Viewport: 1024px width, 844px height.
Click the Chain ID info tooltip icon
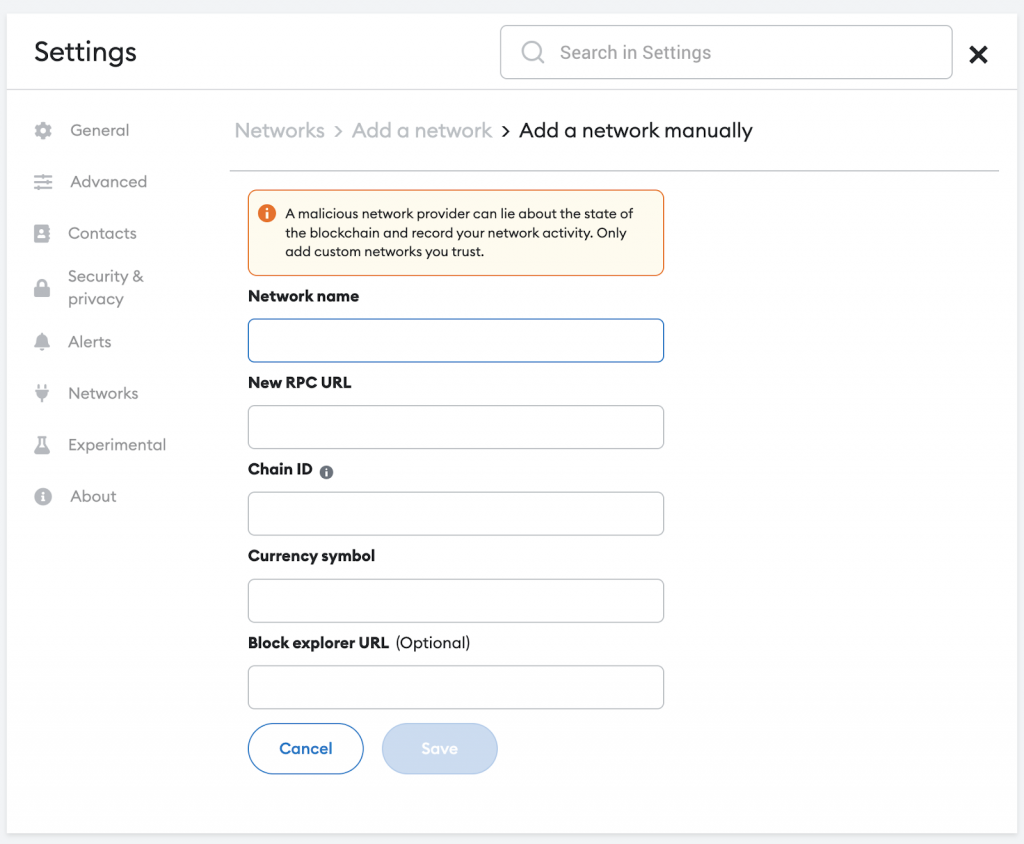(327, 472)
